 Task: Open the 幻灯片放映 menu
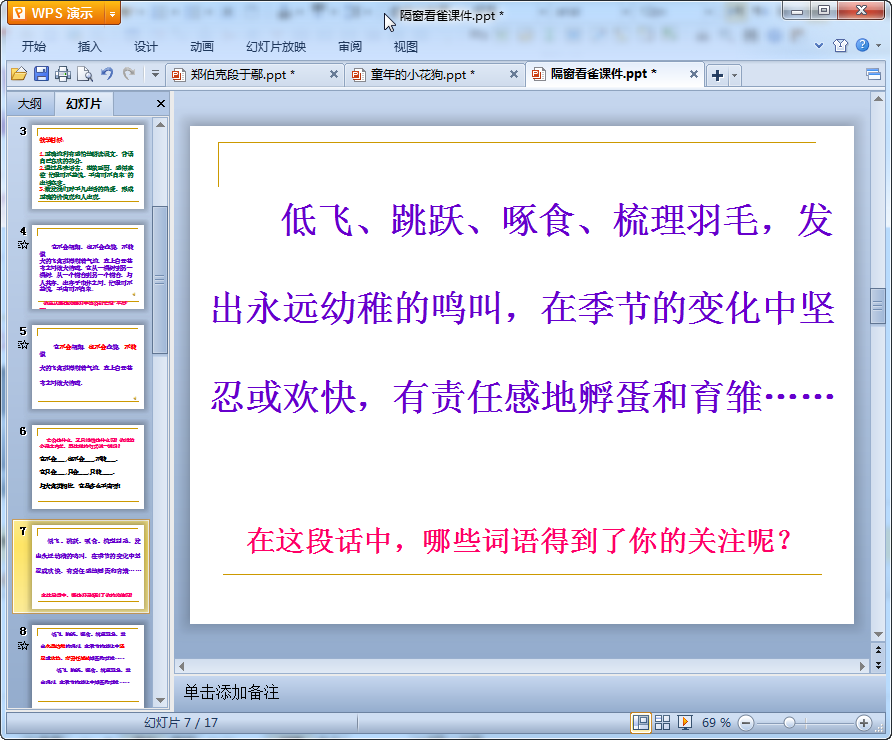pos(276,47)
